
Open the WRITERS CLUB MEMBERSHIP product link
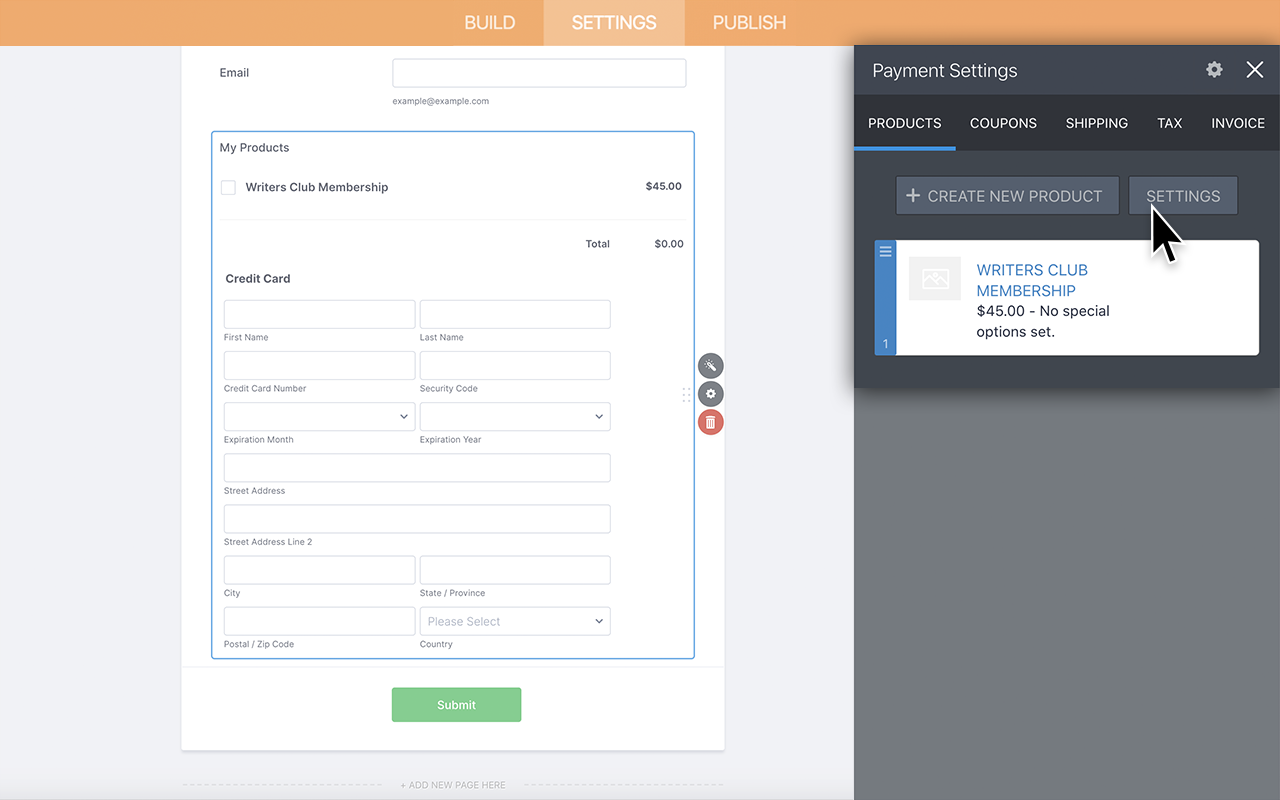[1032, 280]
